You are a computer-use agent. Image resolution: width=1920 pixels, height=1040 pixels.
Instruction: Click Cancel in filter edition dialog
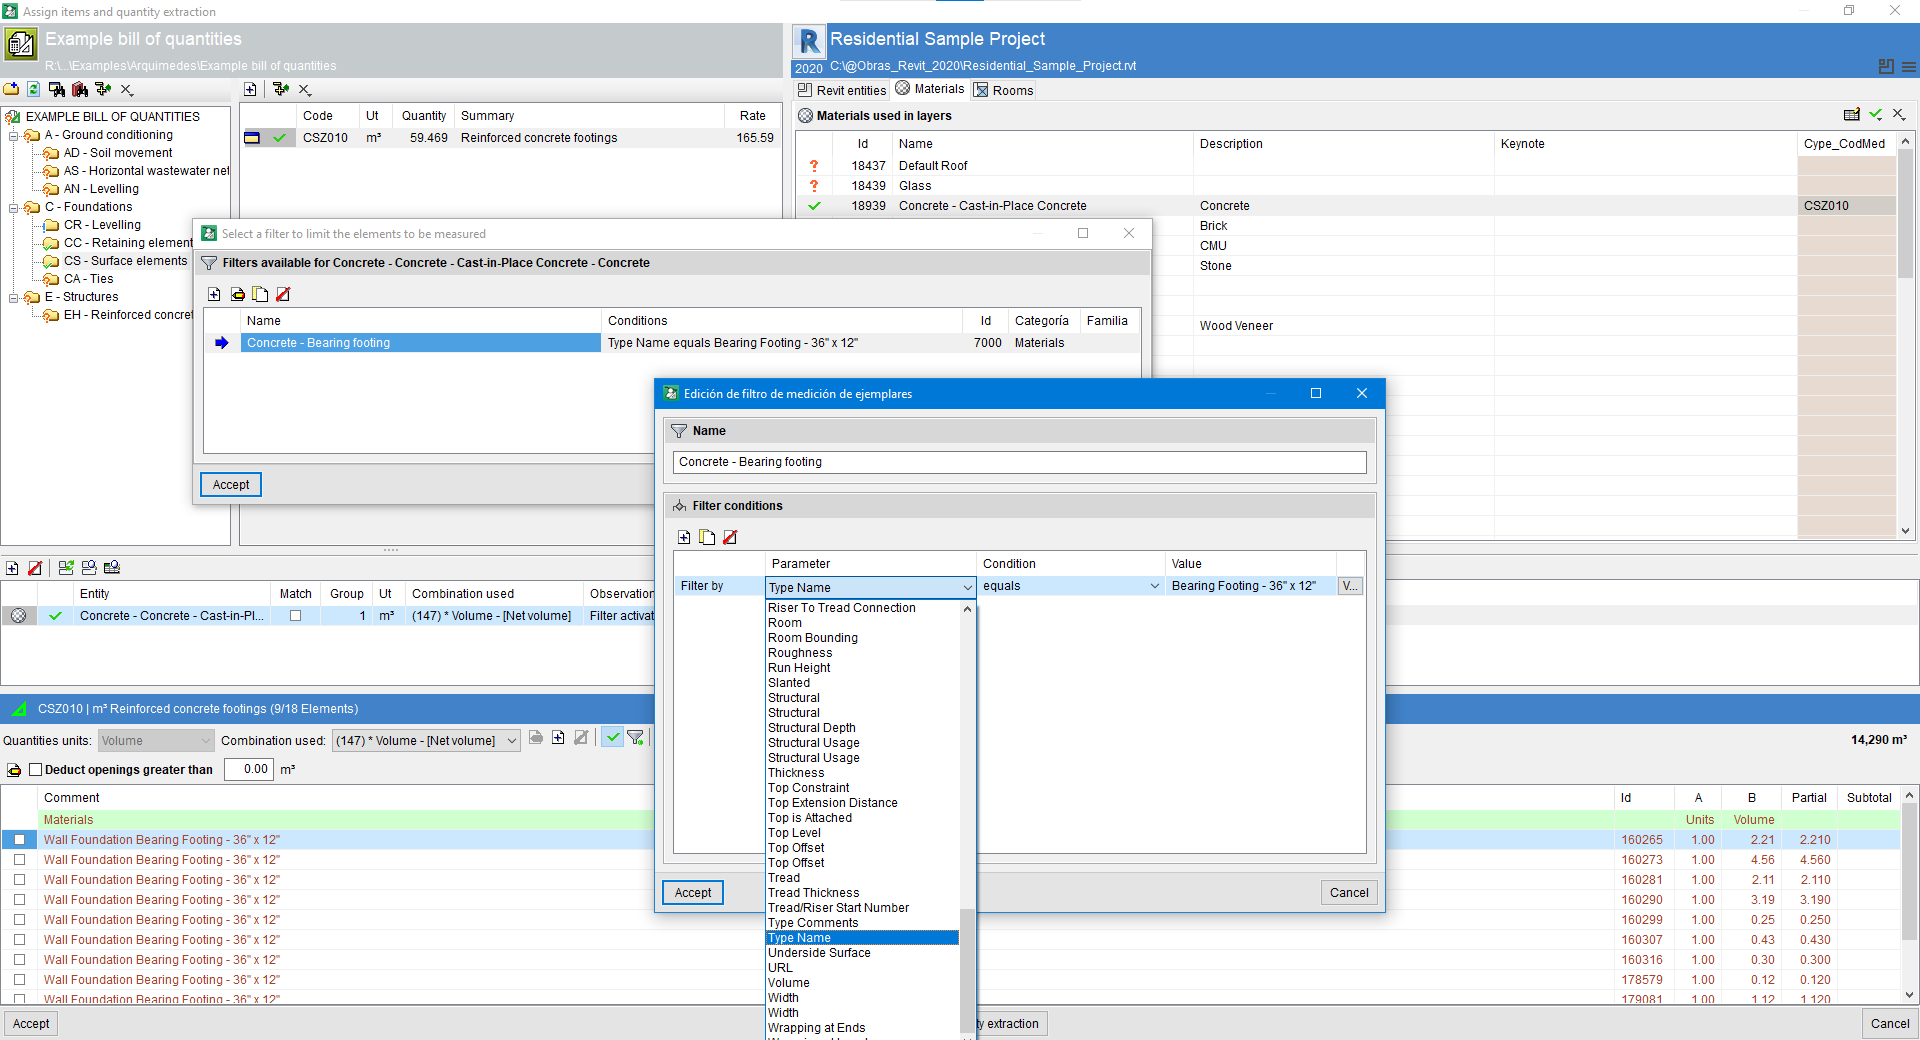click(x=1349, y=893)
